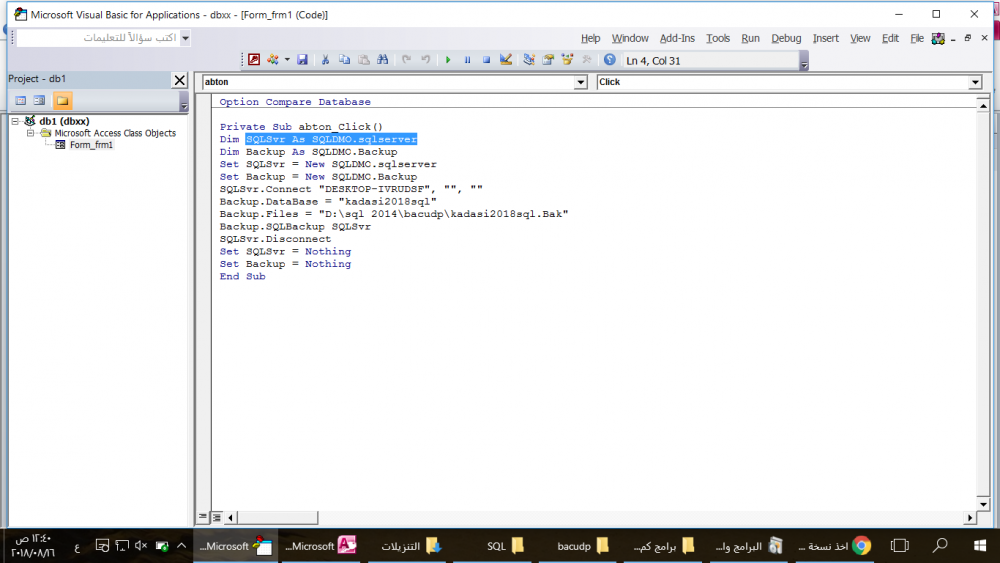Screen dimensions: 1000x563
Task: Click the 'Option Compare Database' line
Action: 295,102
